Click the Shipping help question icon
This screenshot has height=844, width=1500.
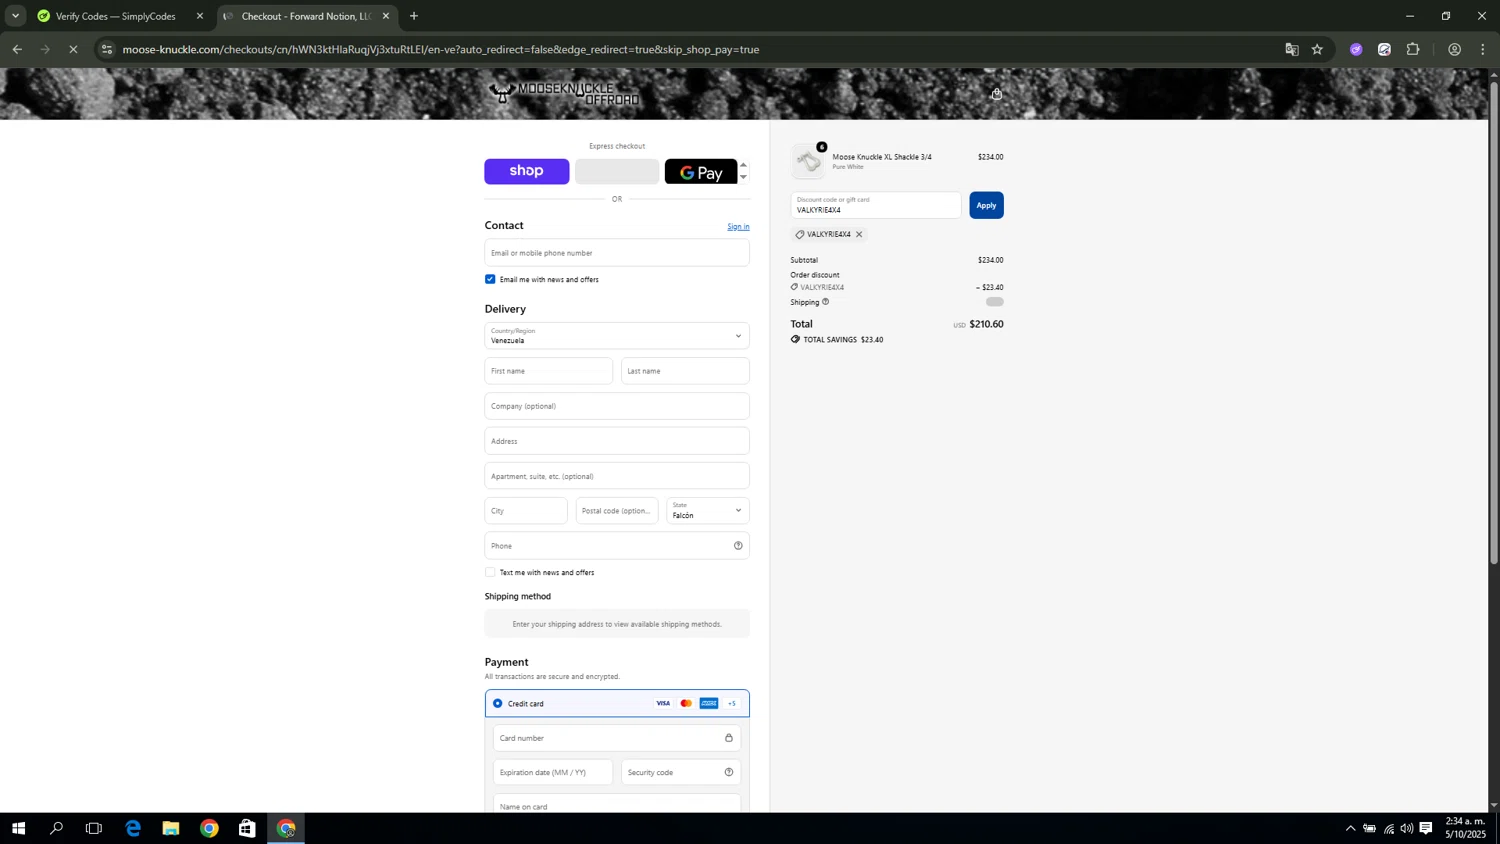click(825, 302)
